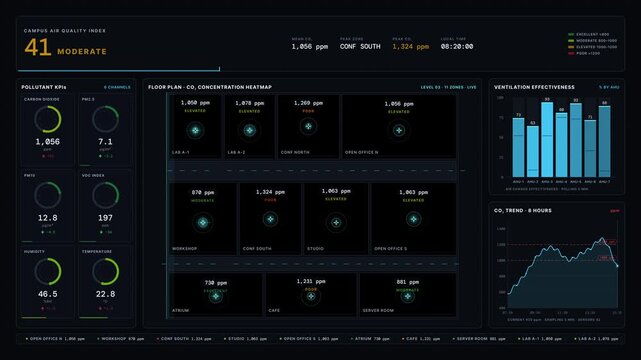
Task: Click the AHU-7 ventilation bar
Action: 605,142
